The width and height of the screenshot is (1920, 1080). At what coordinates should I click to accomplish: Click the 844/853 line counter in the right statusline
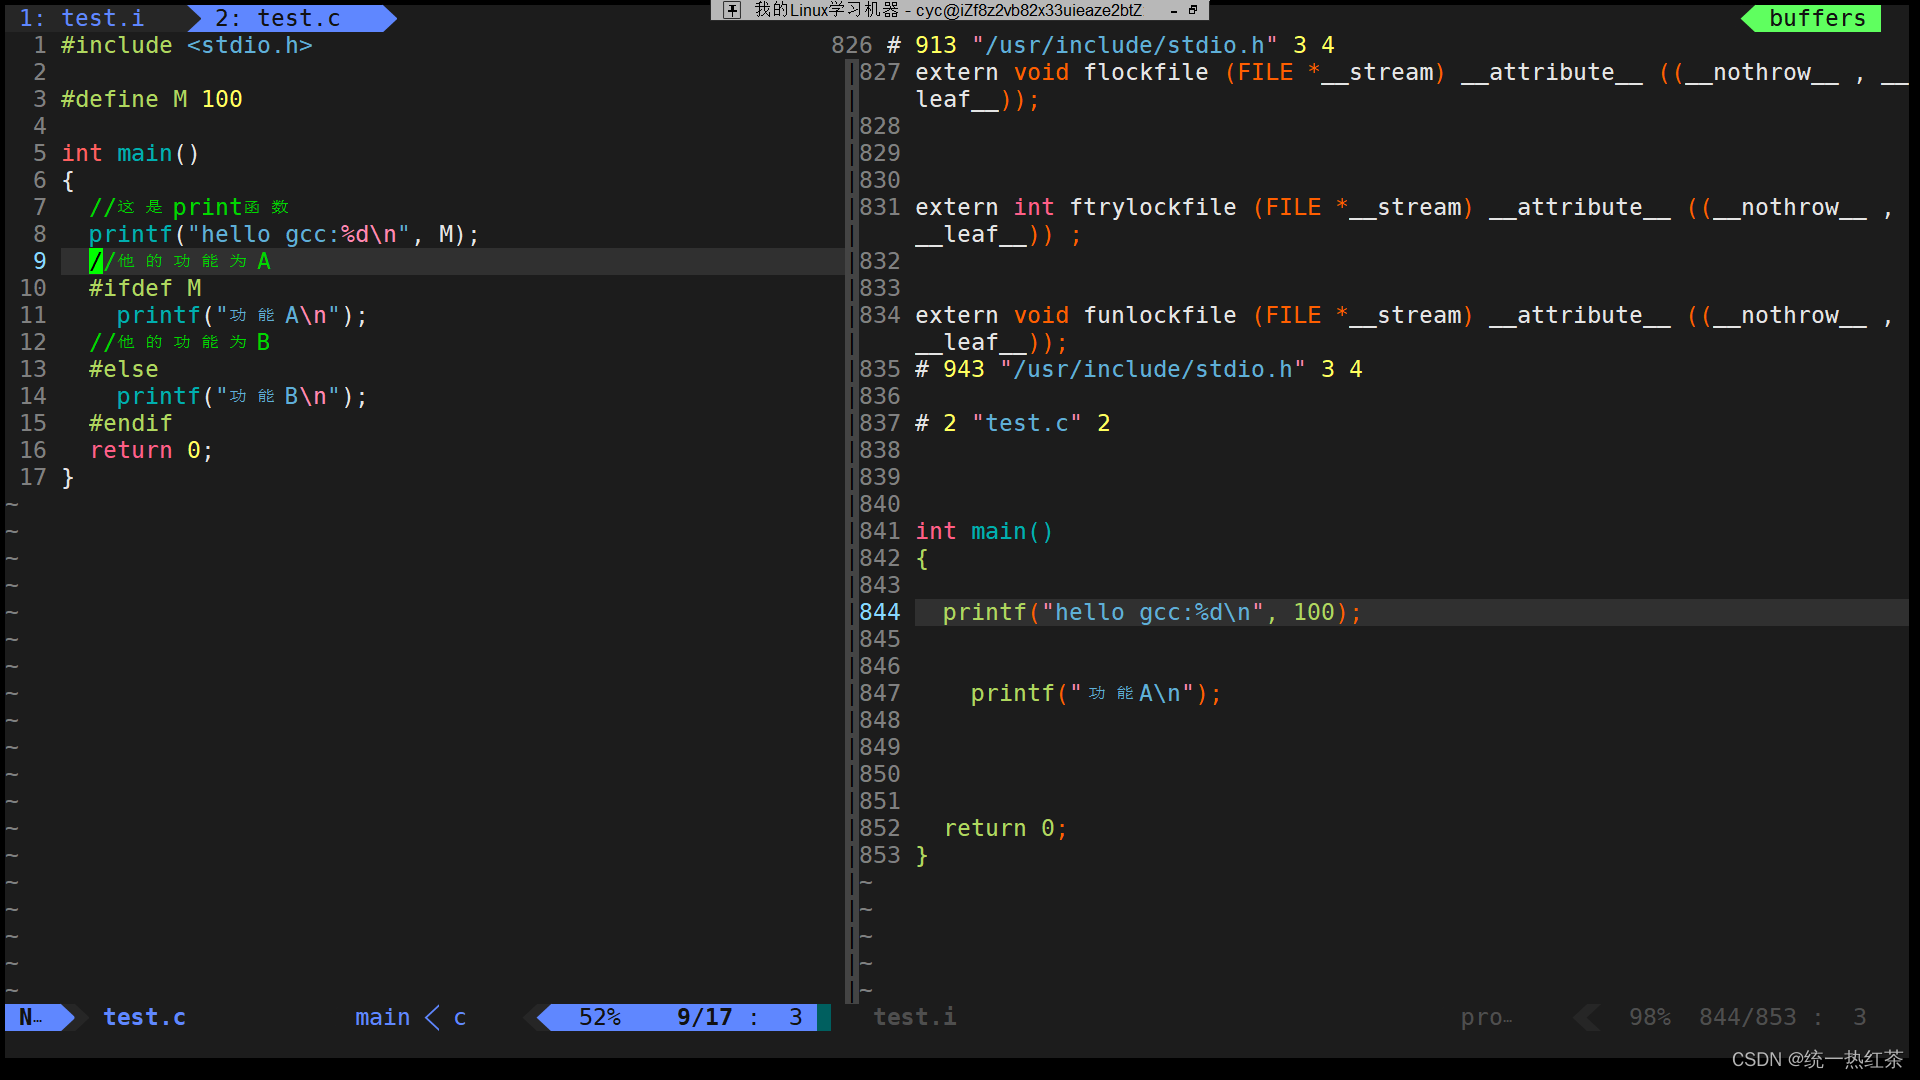click(1747, 1017)
